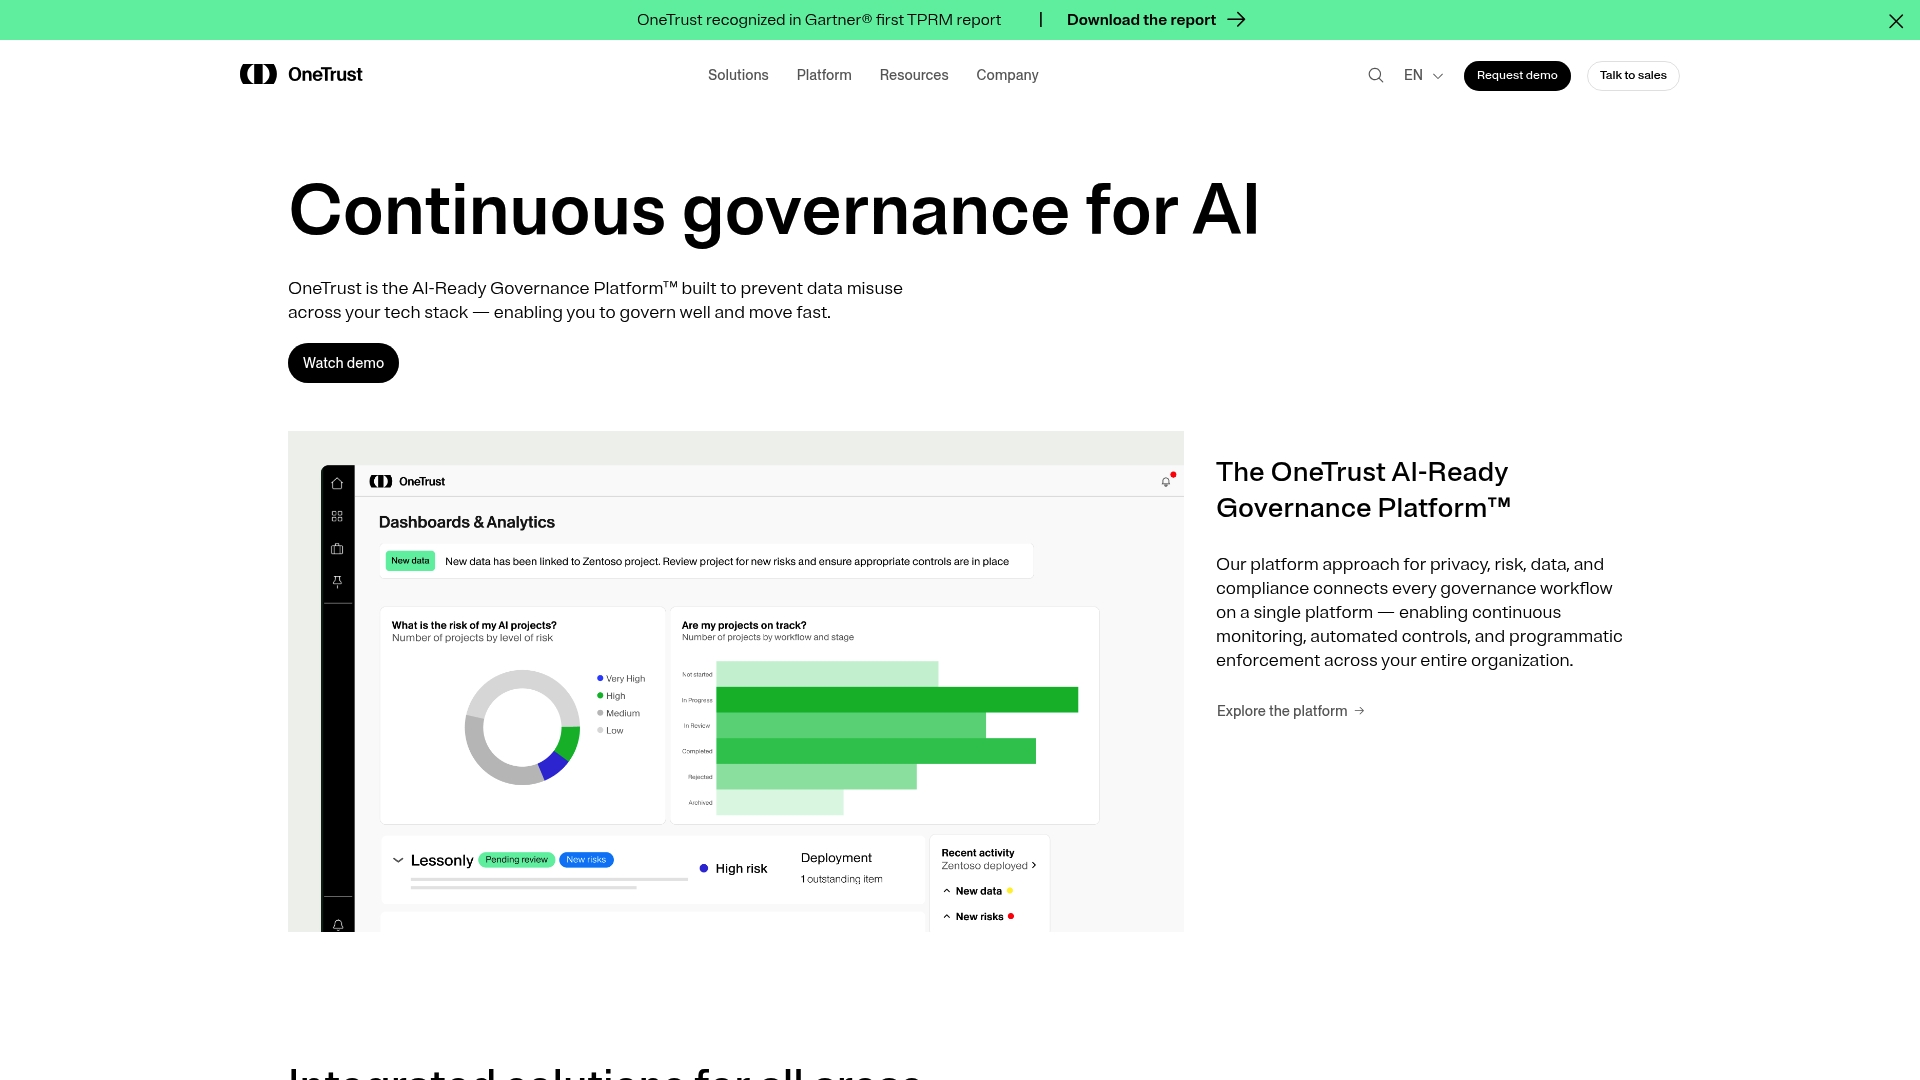1920x1080 pixels.
Task: Click the OneTrust logo in the top navigation
Action: (300, 74)
